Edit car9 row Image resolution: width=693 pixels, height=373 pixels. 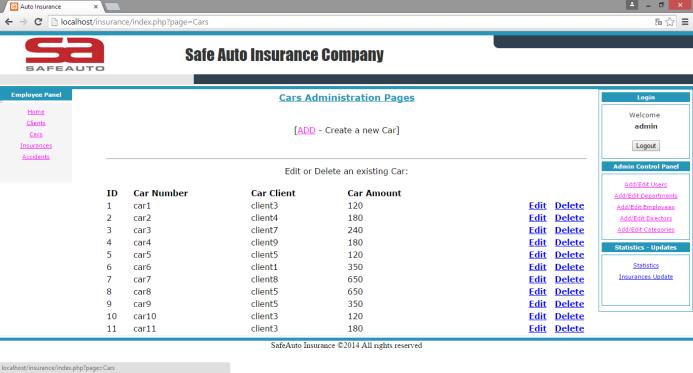pyautogui.click(x=537, y=304)
